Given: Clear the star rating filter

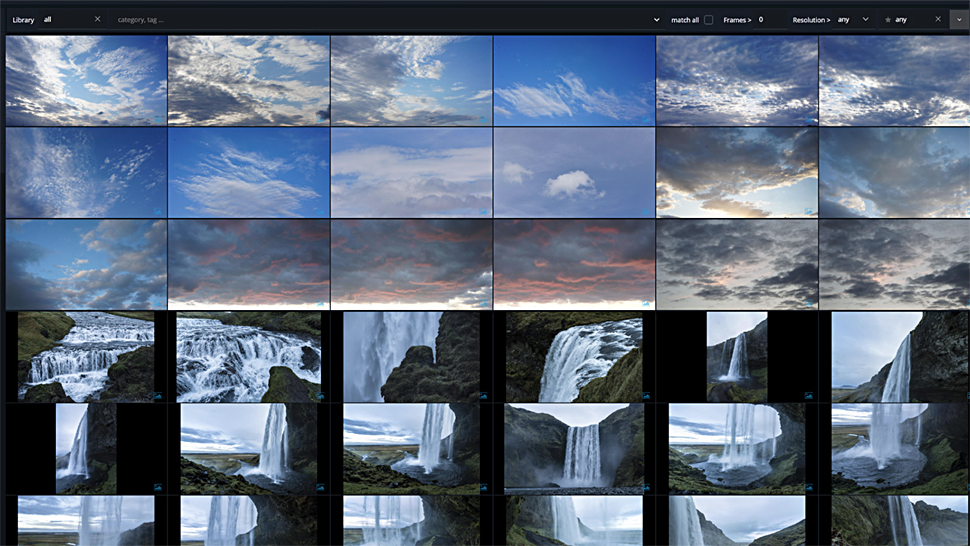Looking at the screenshot, I should point(938,19).
